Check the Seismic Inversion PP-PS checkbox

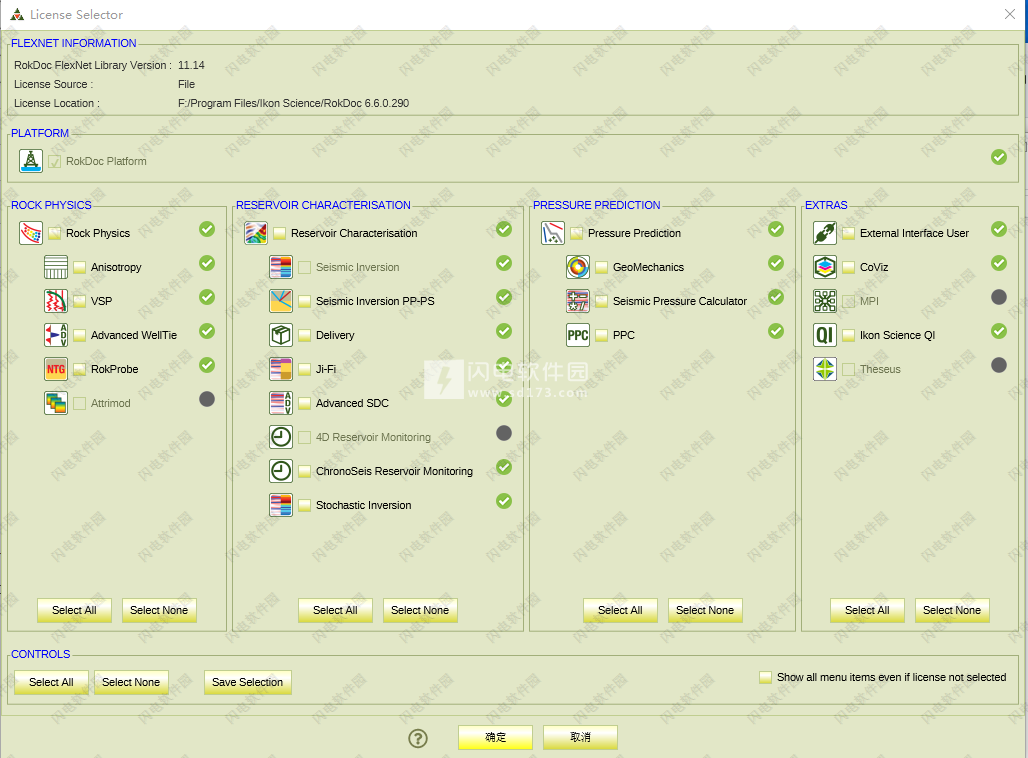pyautogui.click(x=304, y=302)
